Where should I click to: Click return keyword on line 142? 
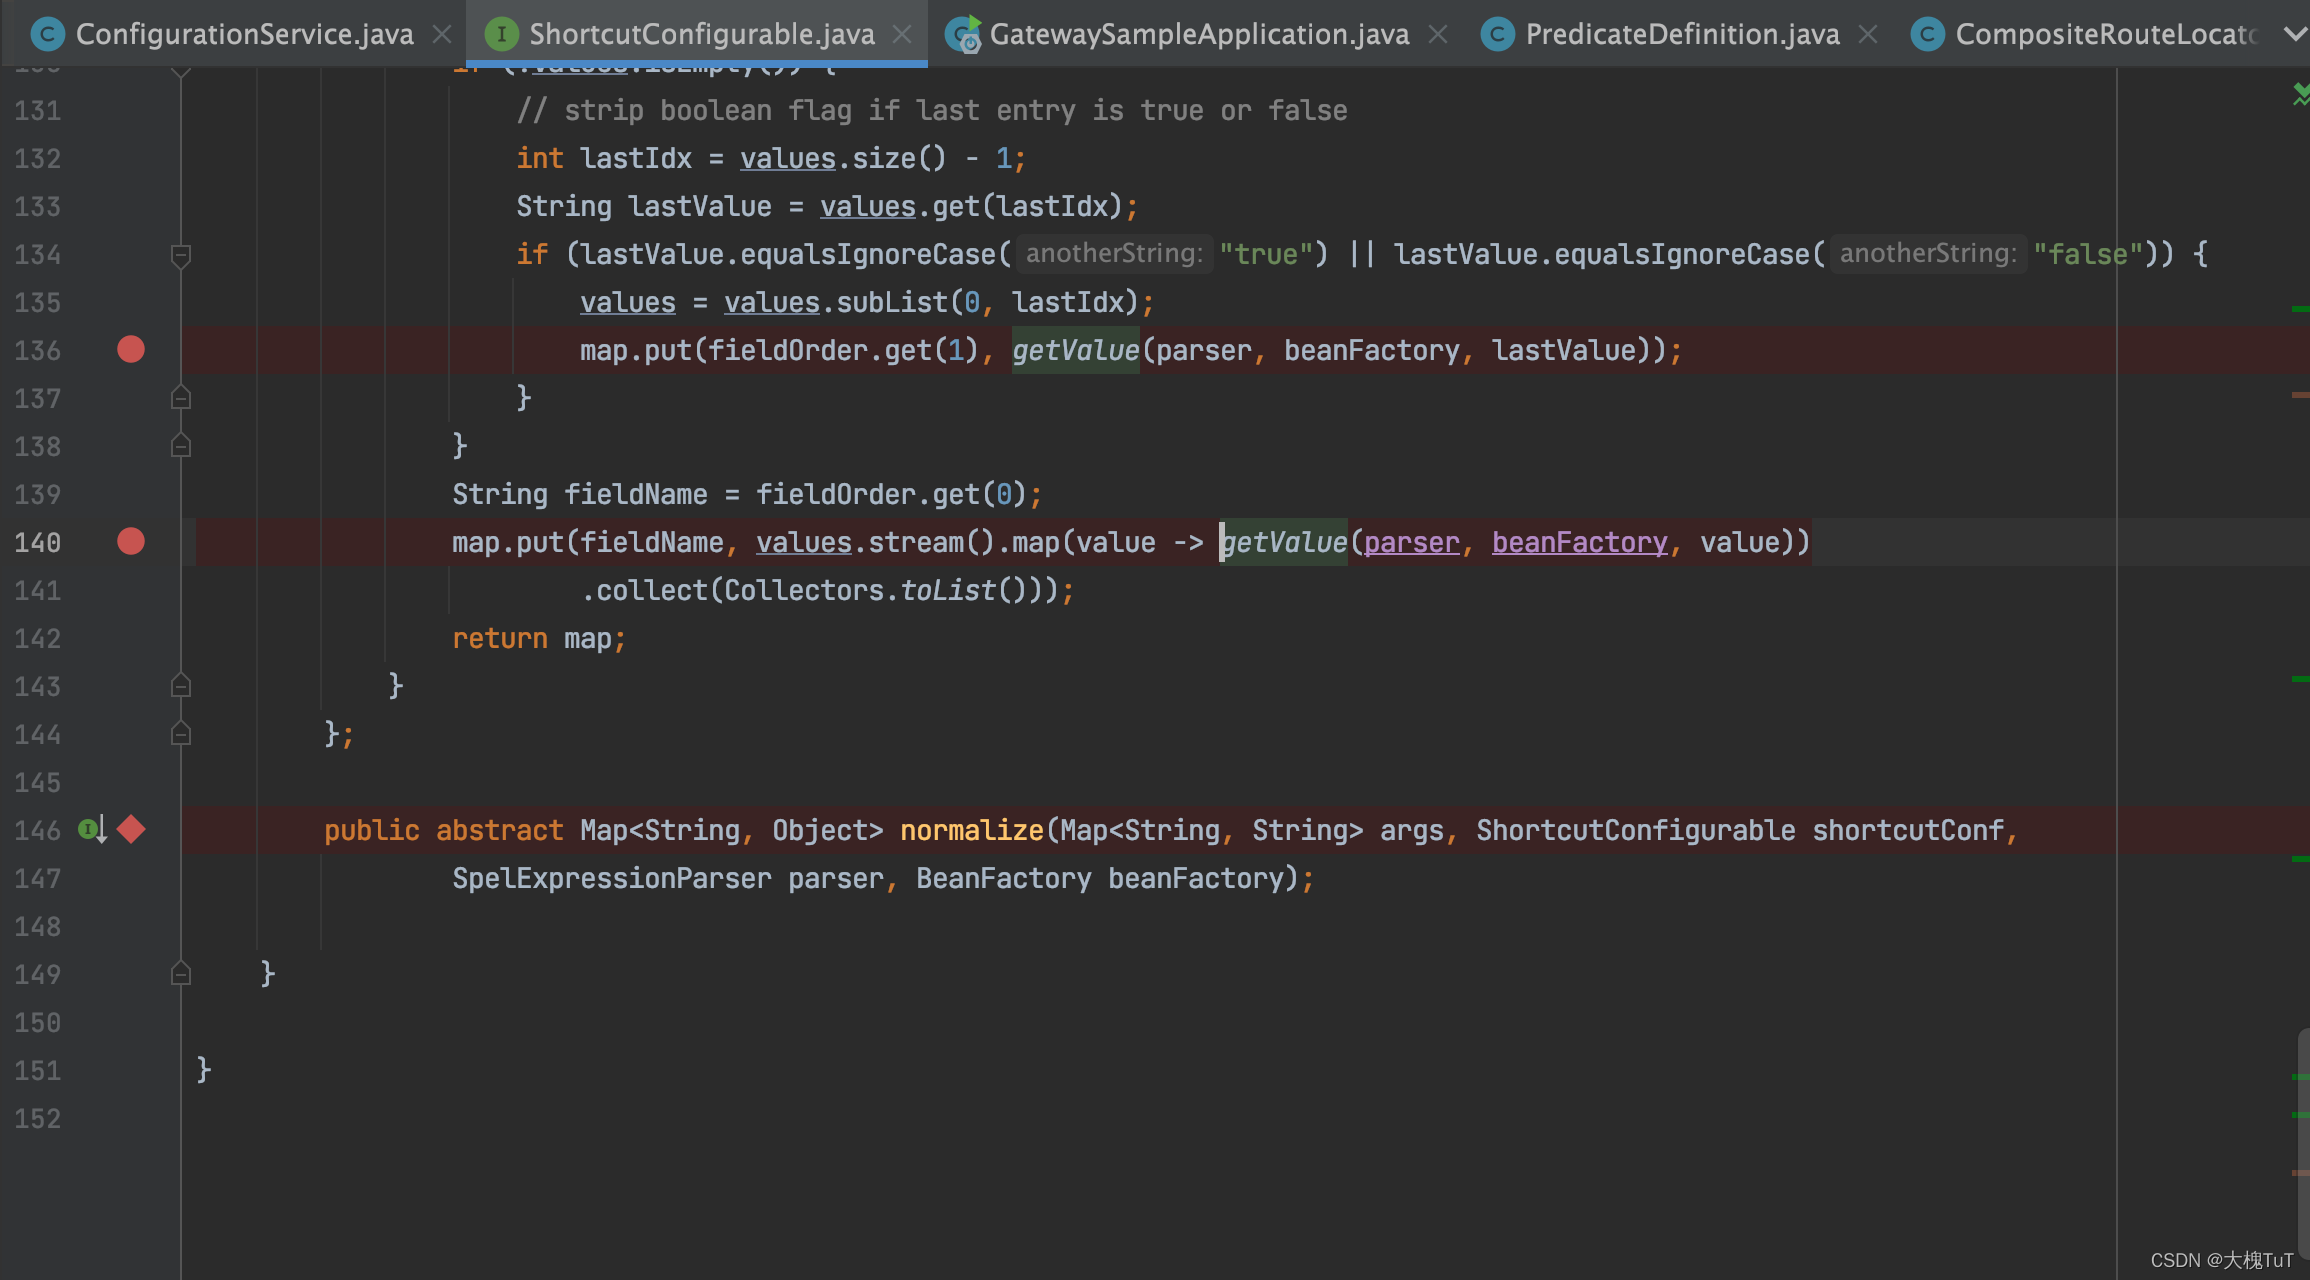click(x=500, y=638)
